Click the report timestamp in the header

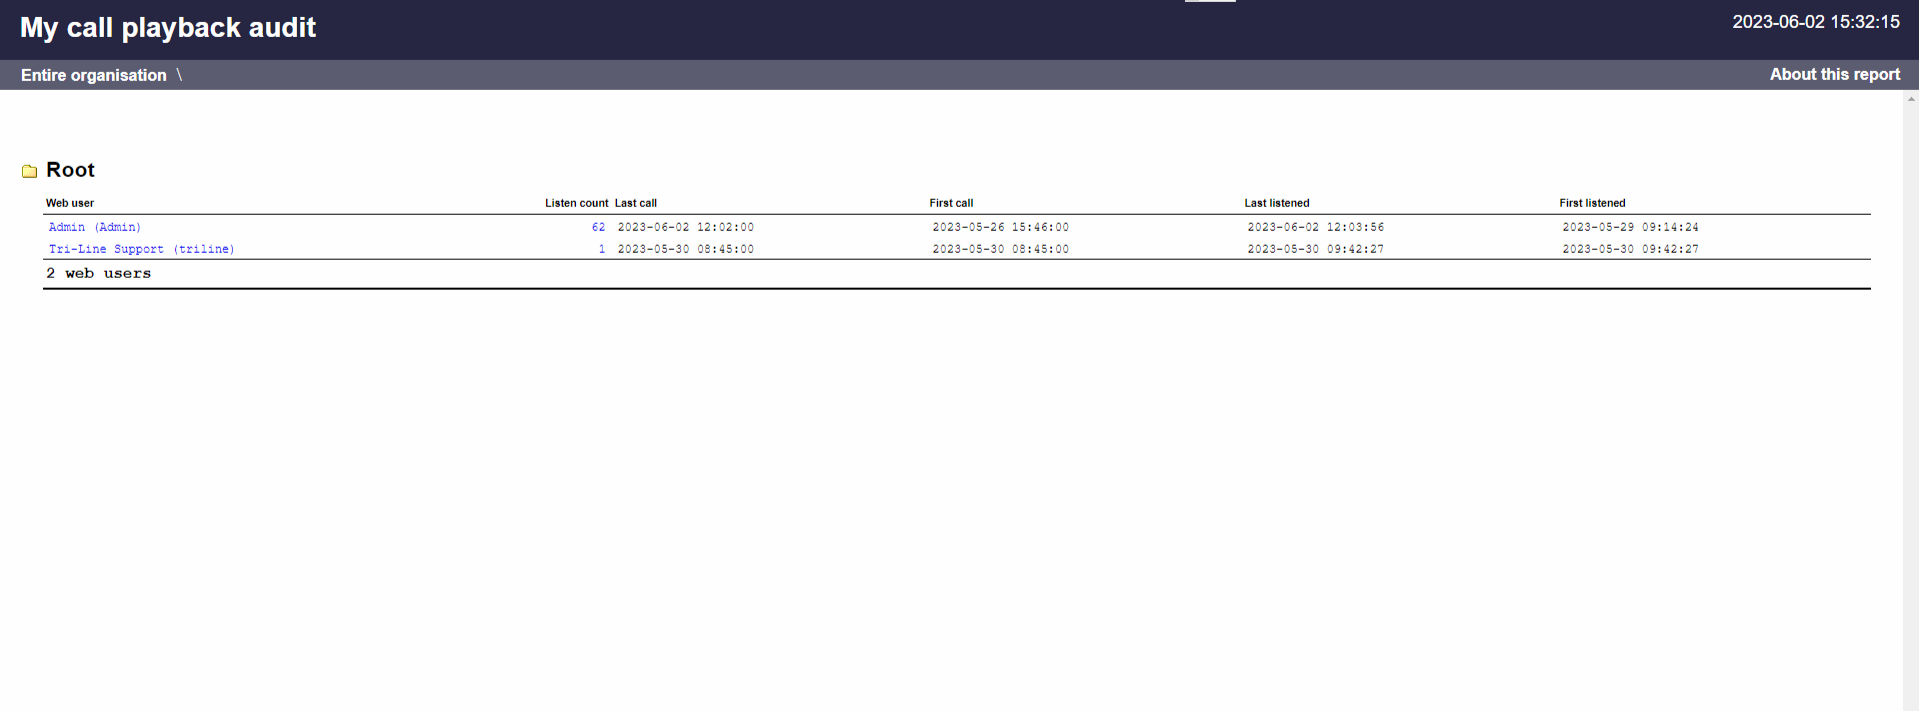tap(1815, 22)
